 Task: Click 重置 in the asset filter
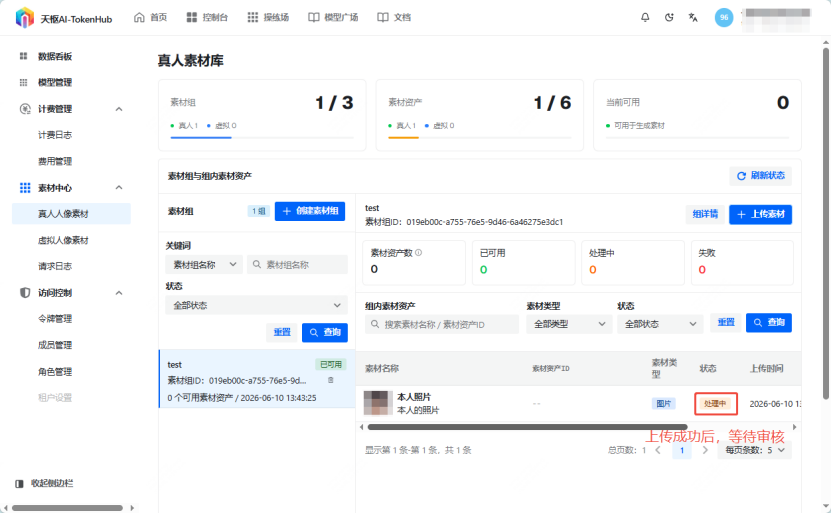tap(726, 322)
